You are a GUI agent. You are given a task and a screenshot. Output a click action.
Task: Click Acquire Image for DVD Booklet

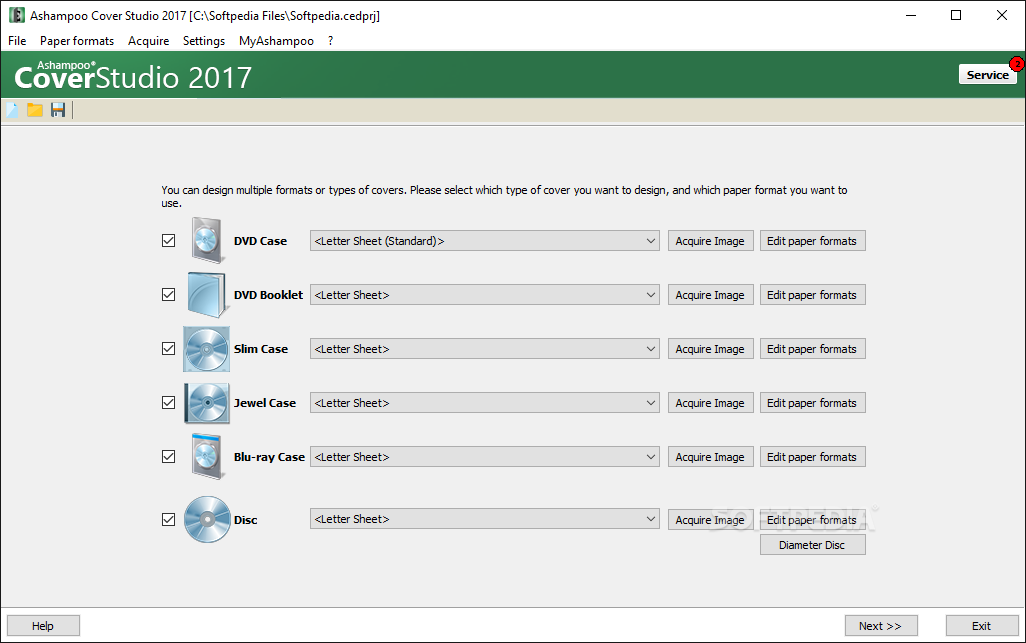(x=710, y=295)
